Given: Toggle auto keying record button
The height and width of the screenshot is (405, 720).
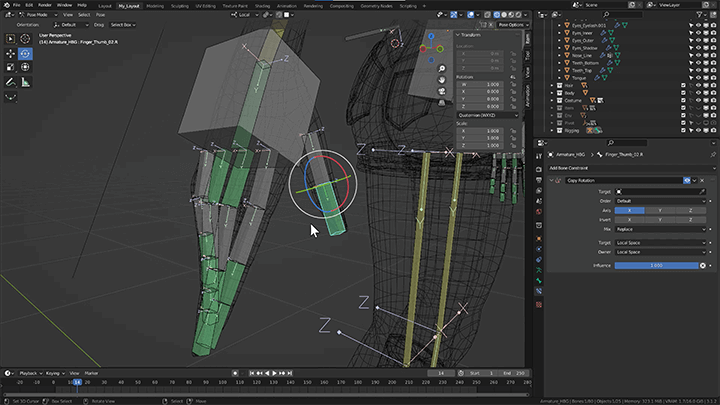Looking at the screenshot, I should 235,373.
